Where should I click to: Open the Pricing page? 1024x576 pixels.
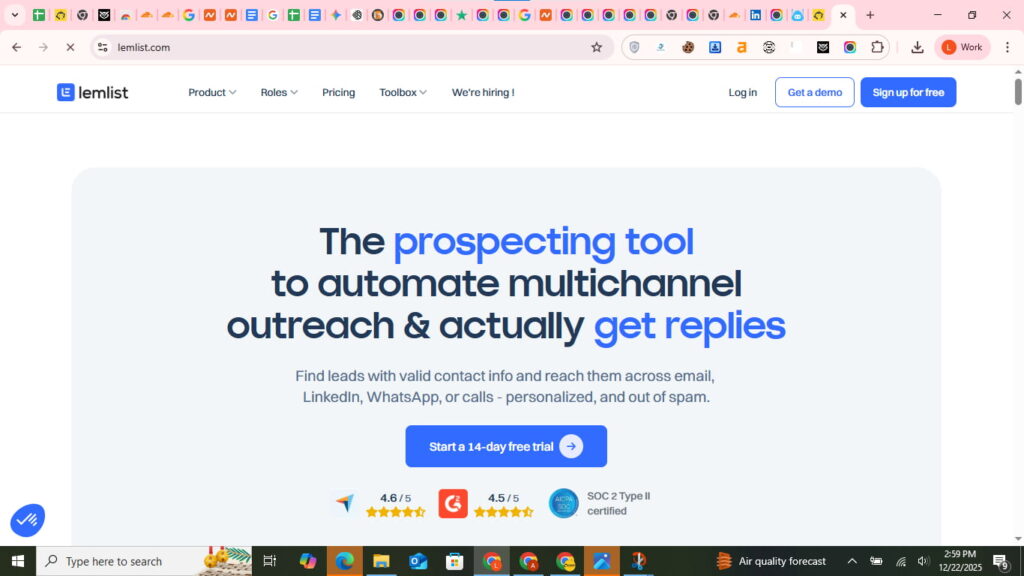338,92
